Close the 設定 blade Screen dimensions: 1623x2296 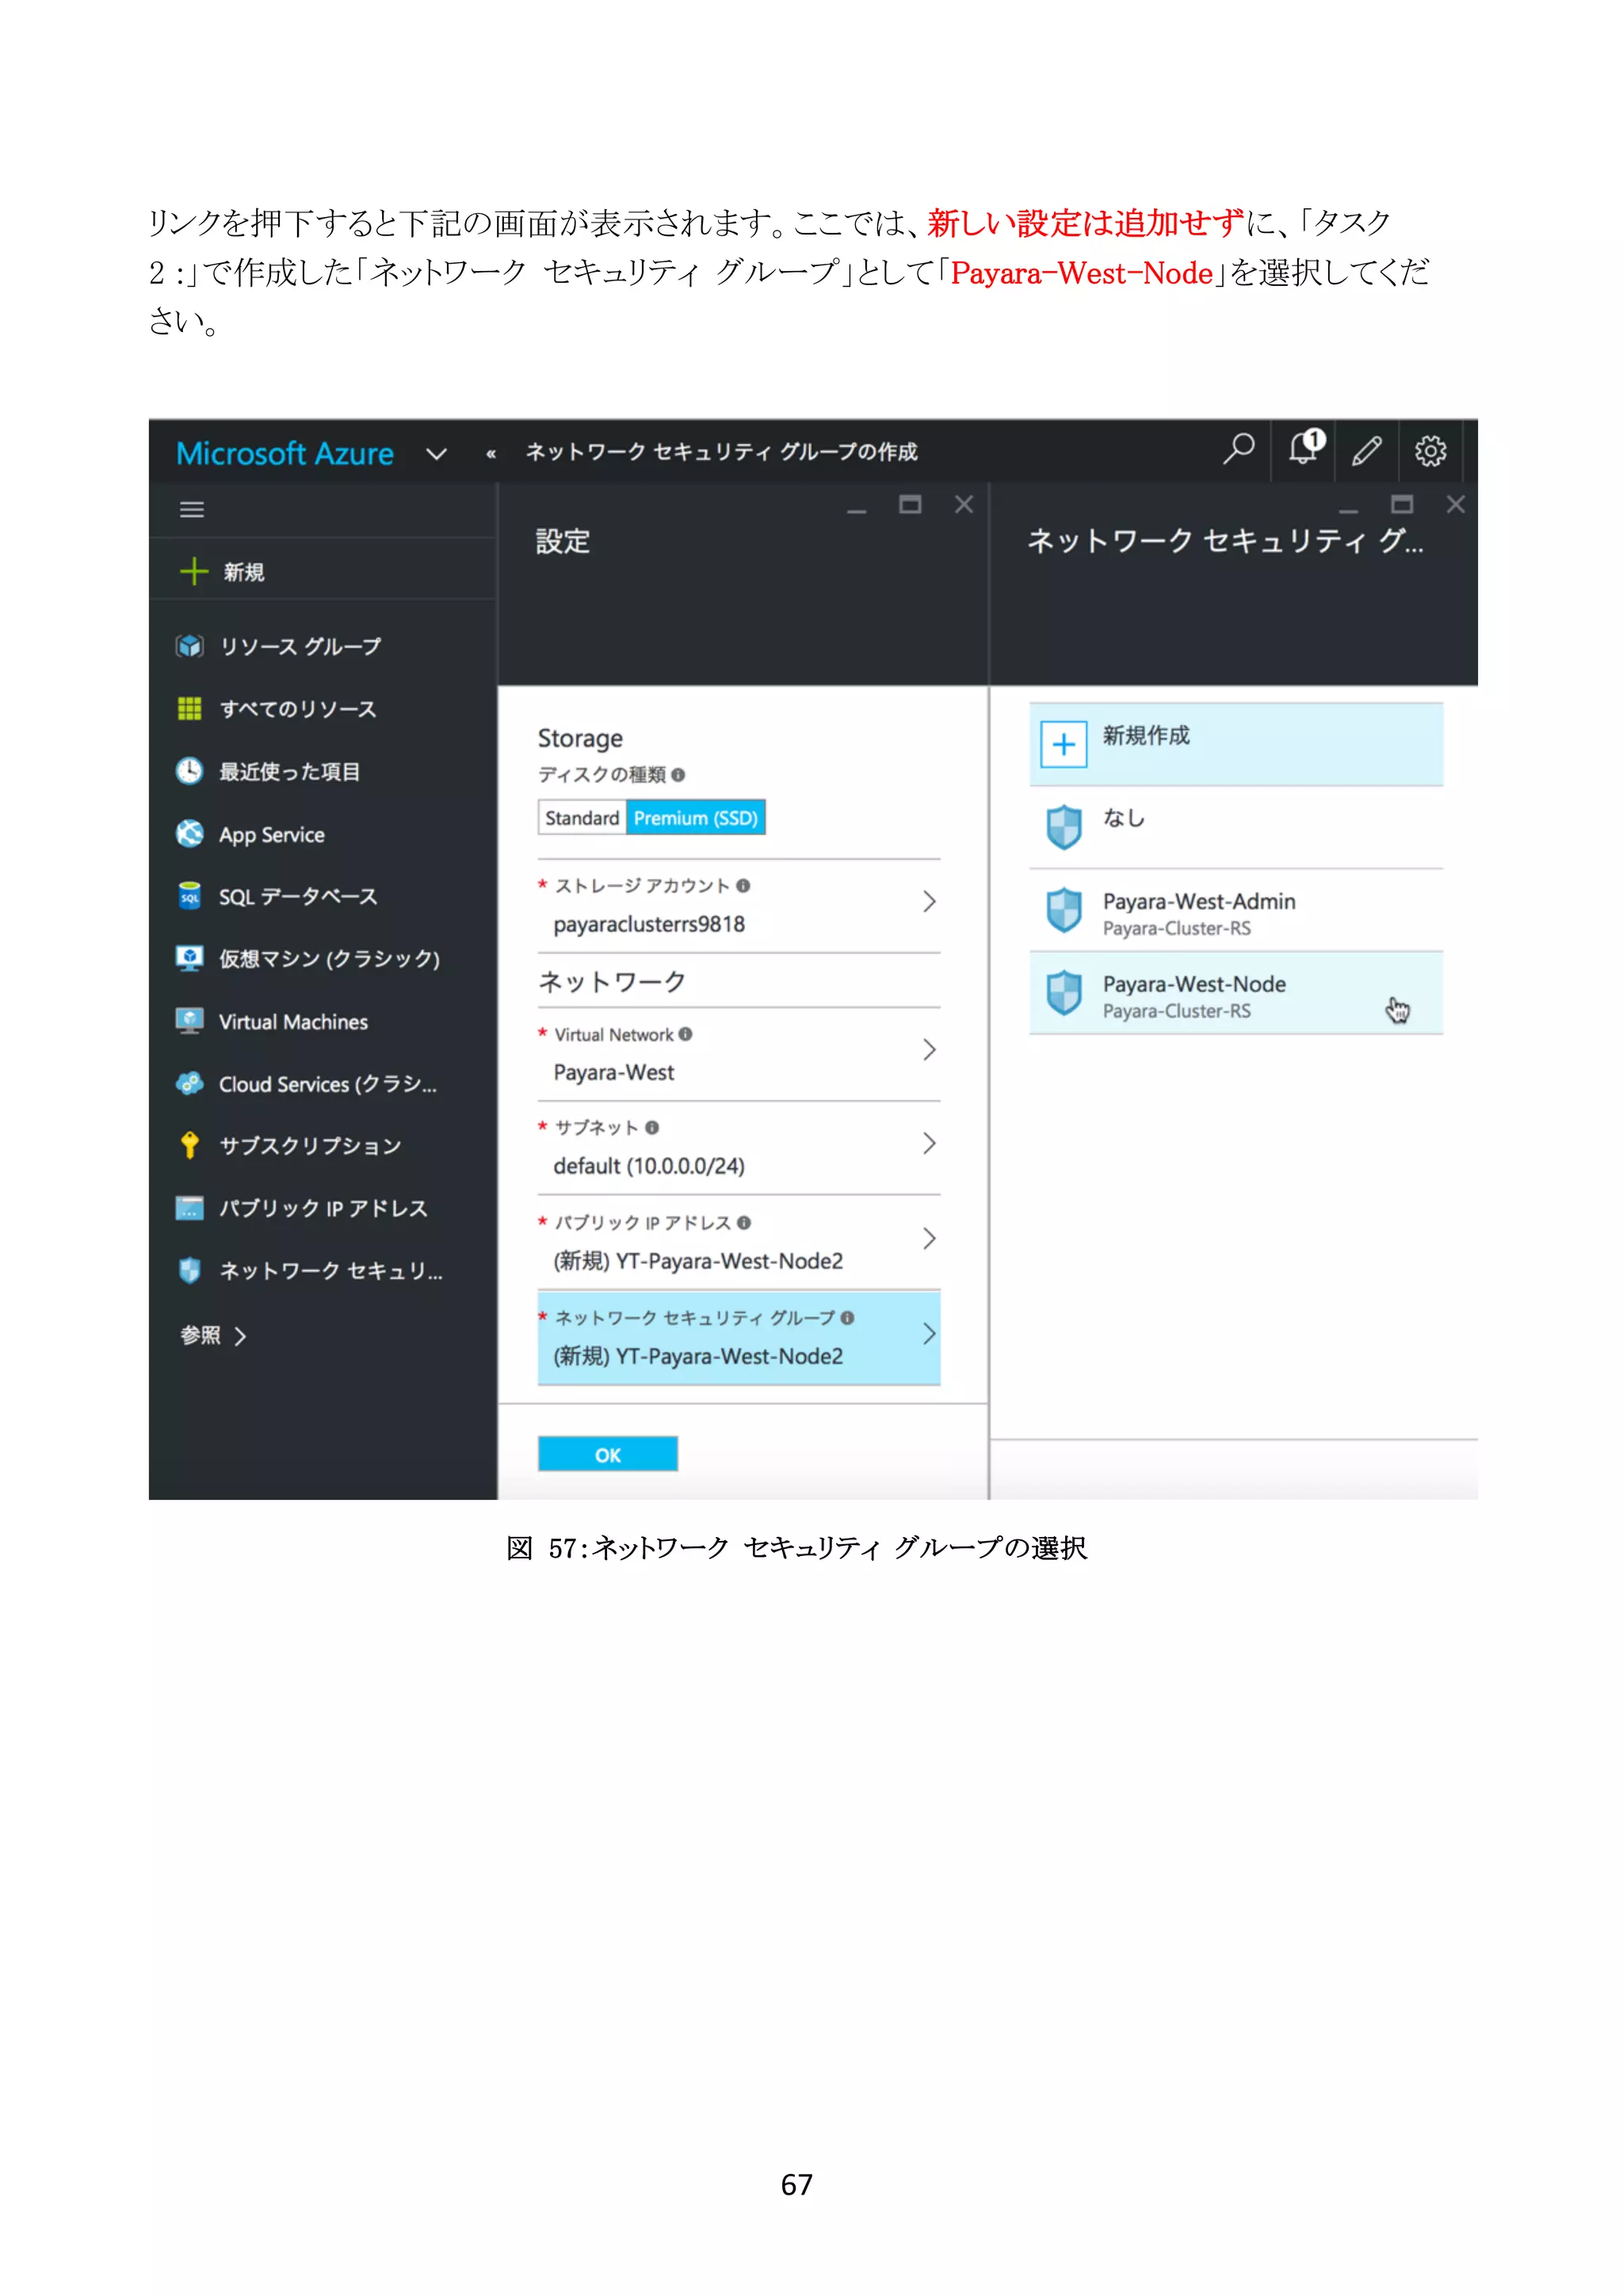pyautogui.click(x=964, y=505)
